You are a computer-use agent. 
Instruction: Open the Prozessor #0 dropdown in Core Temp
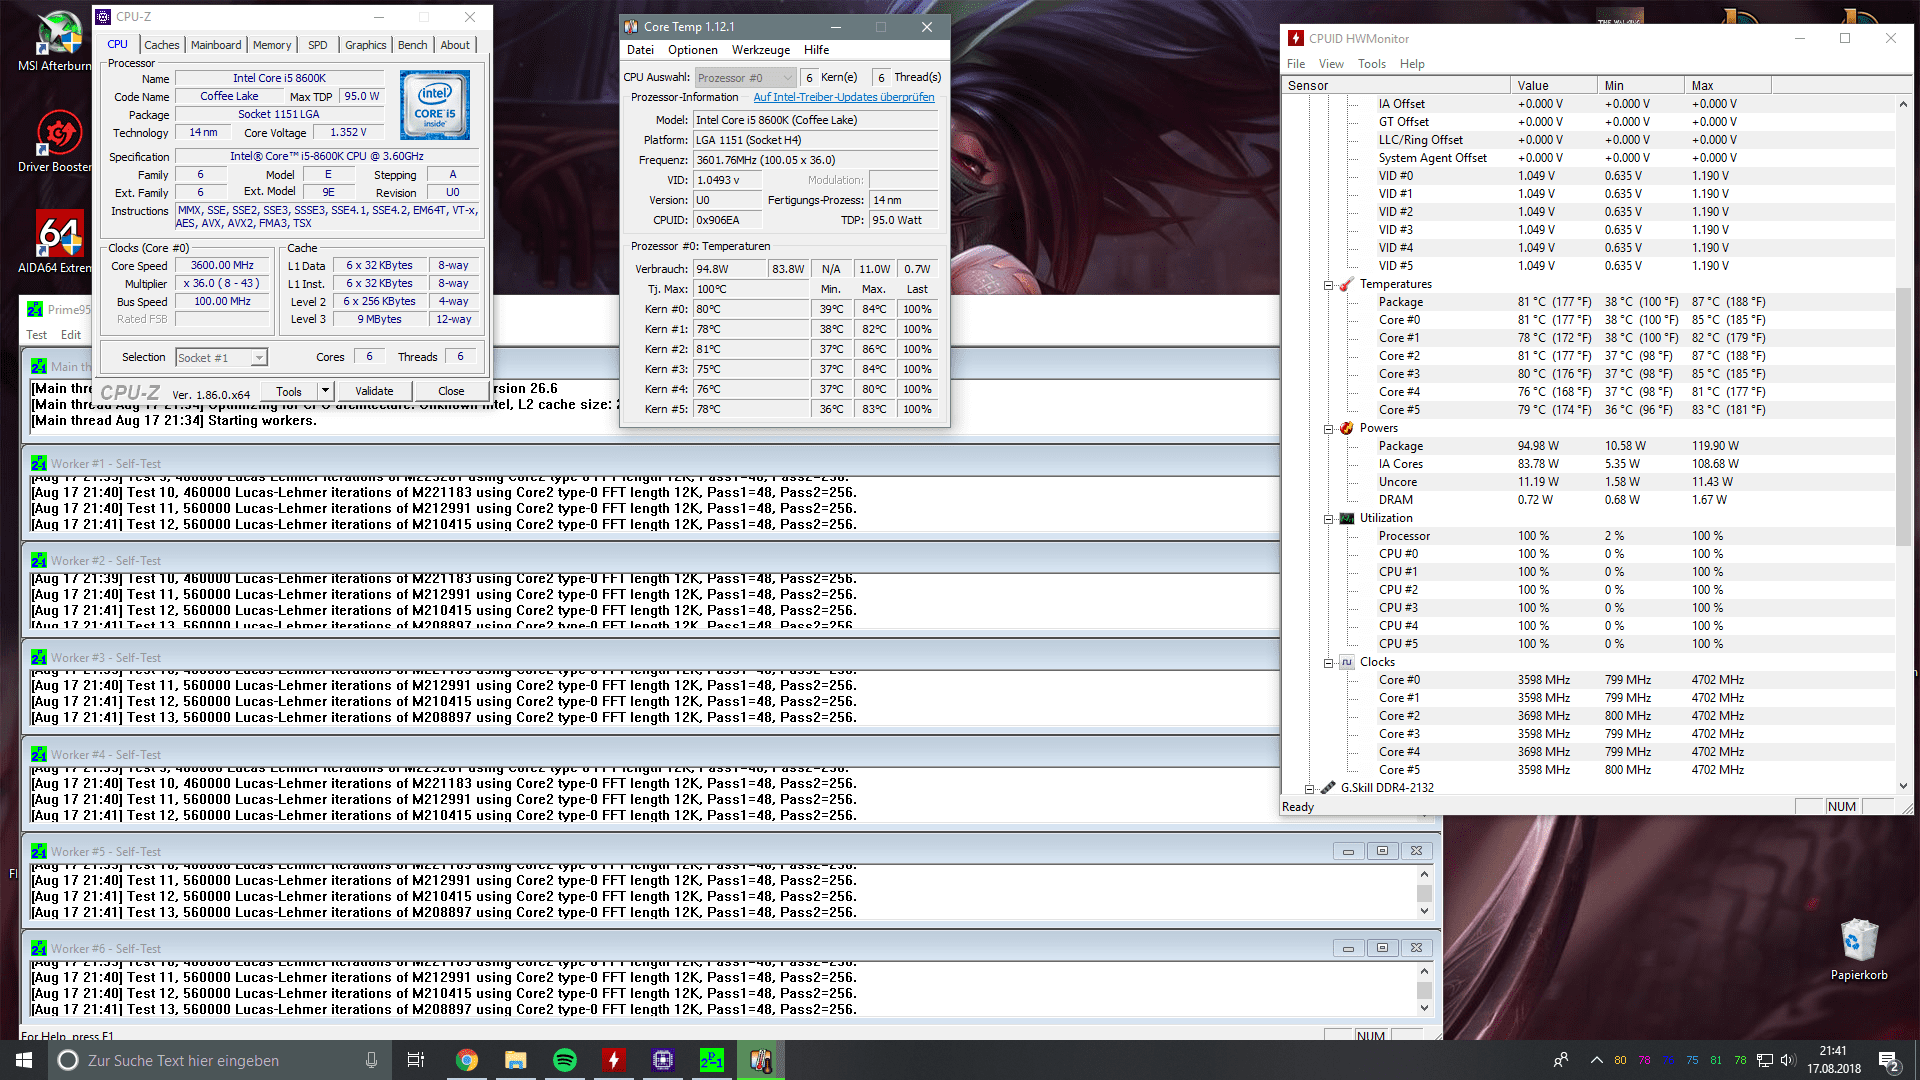pyautogui.click(x=745, y=77)
